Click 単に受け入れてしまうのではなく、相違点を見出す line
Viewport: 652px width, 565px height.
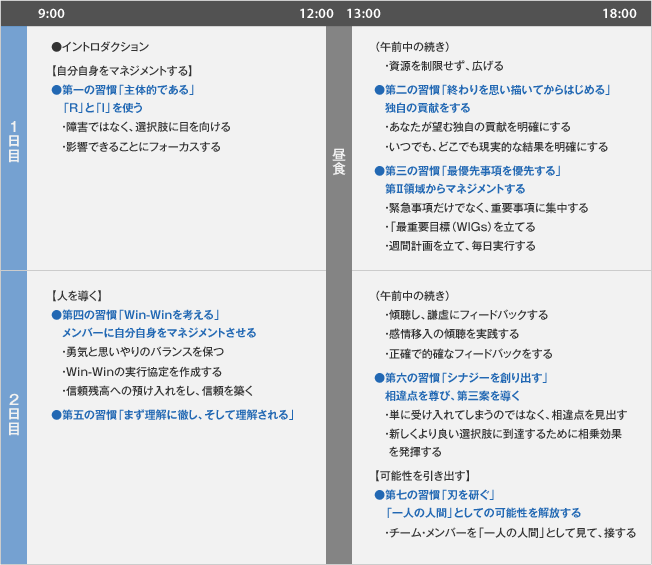click(506, 415)
